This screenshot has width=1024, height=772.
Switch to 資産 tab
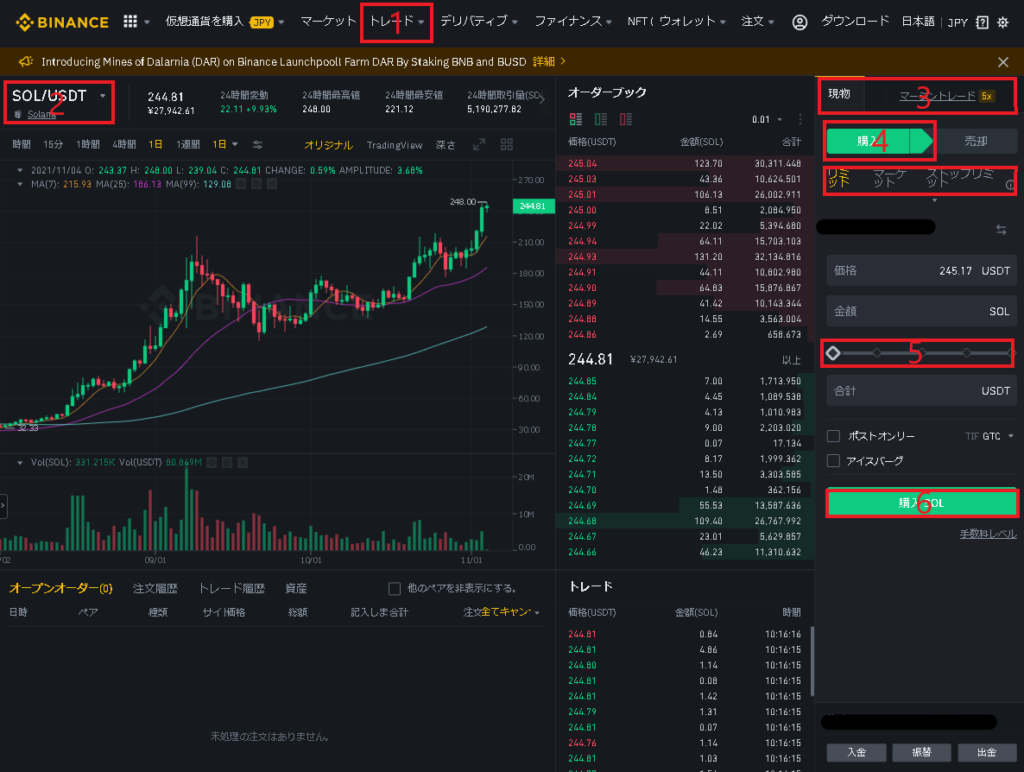296,588
